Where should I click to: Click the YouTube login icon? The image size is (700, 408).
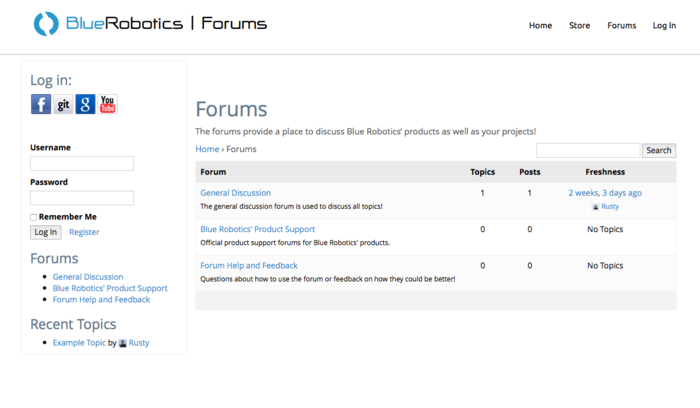click(108, 104)
